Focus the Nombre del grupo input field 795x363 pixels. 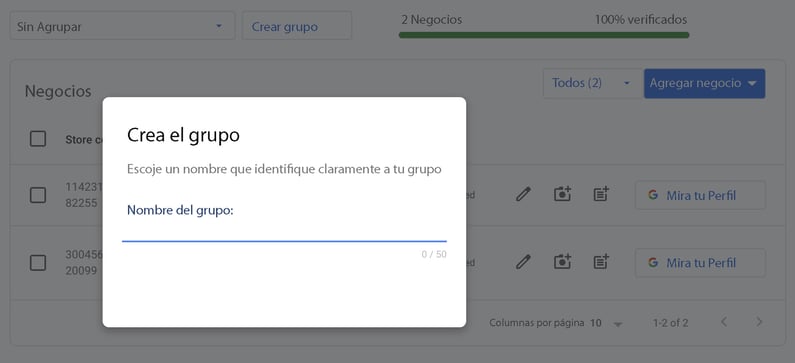(284, 231)
